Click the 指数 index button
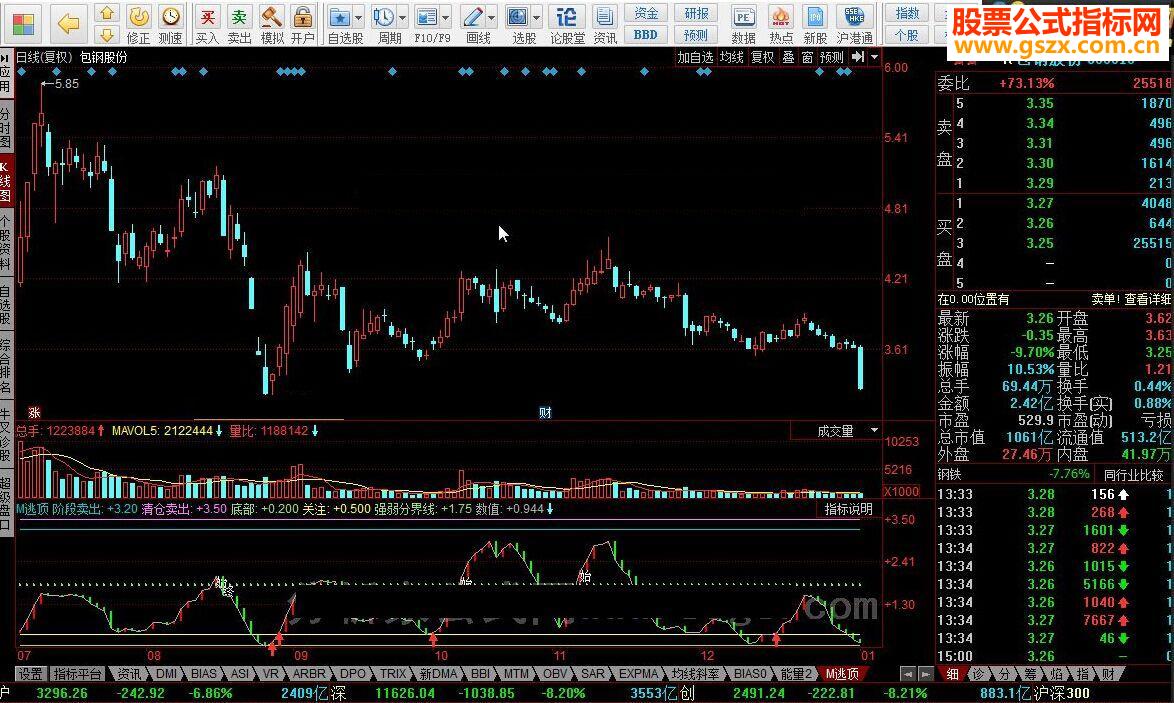This screenshot has height=703, width=1174. (907, 13)
